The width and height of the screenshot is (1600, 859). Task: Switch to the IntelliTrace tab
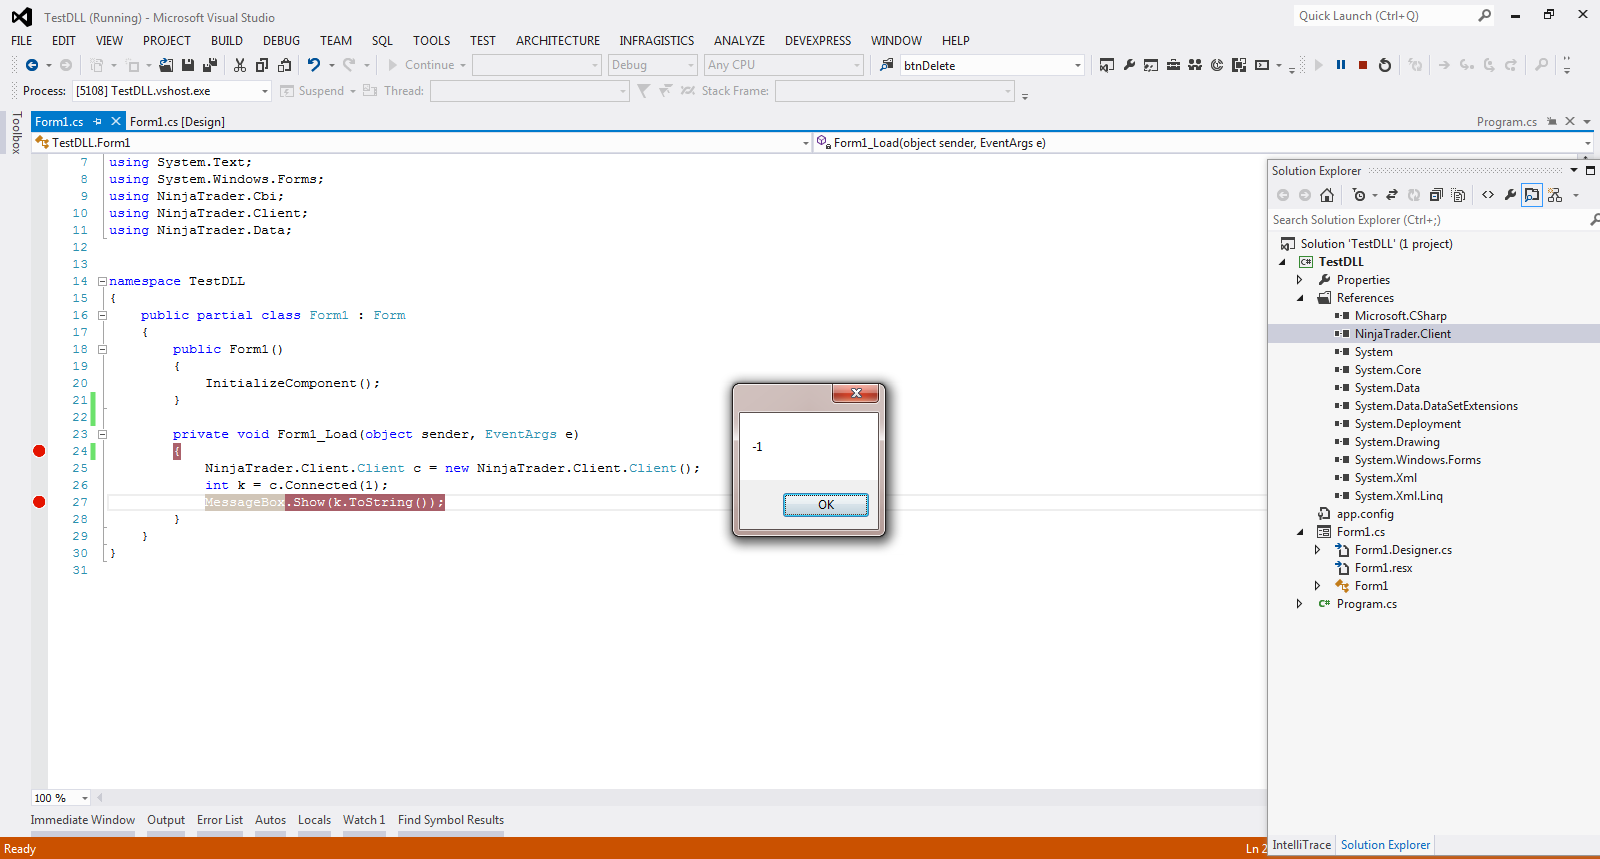tap(1301, 845)
